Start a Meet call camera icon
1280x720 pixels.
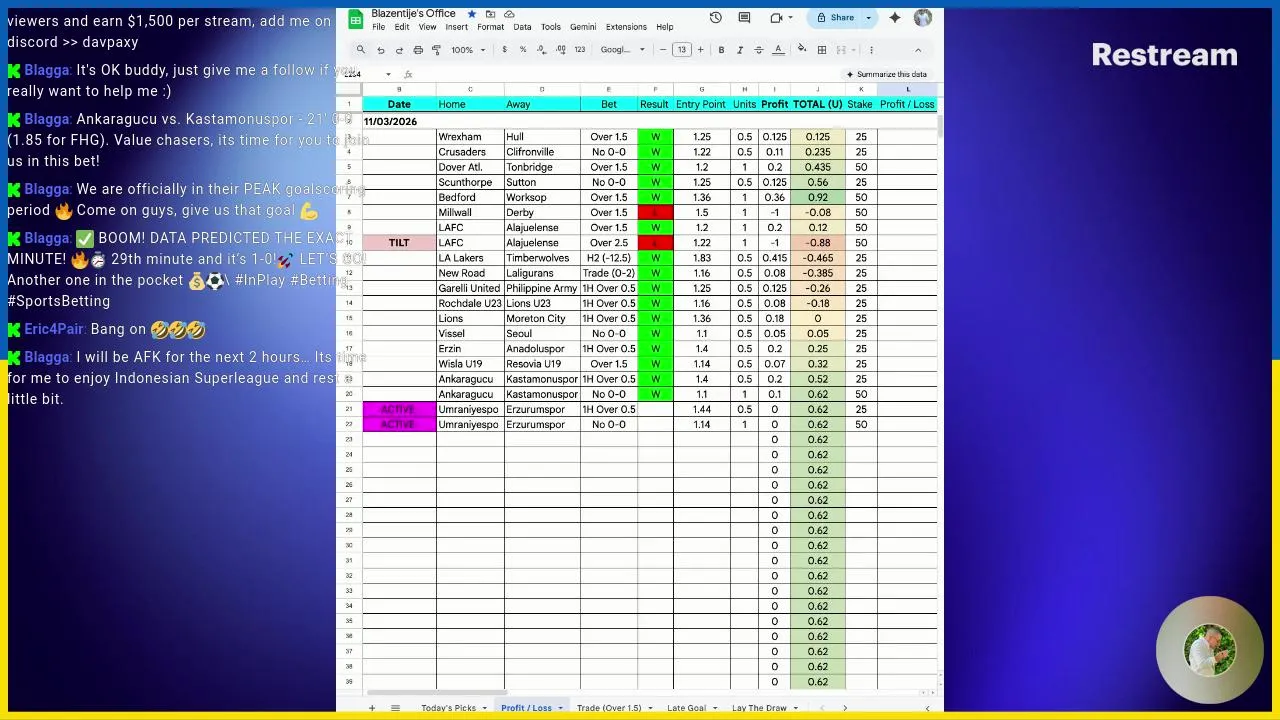click(777, 18)
